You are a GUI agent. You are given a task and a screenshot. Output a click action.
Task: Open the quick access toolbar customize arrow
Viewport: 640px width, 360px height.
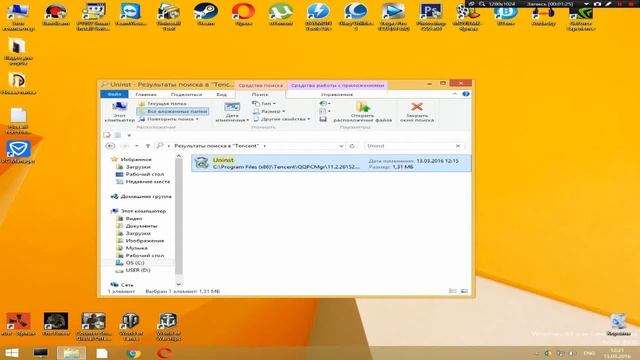tap(129, 135)
